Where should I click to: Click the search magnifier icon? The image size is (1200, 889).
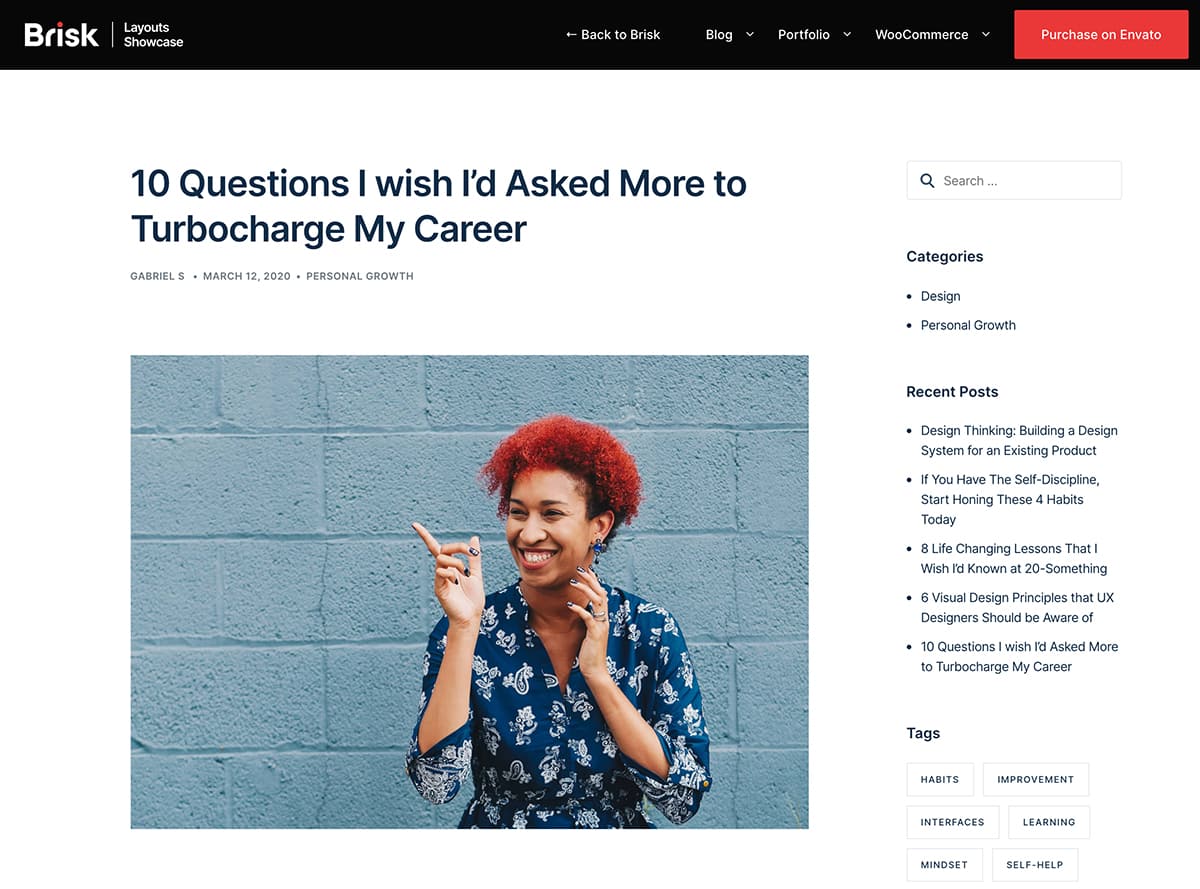pyautogui.click(x=927, y=181)
